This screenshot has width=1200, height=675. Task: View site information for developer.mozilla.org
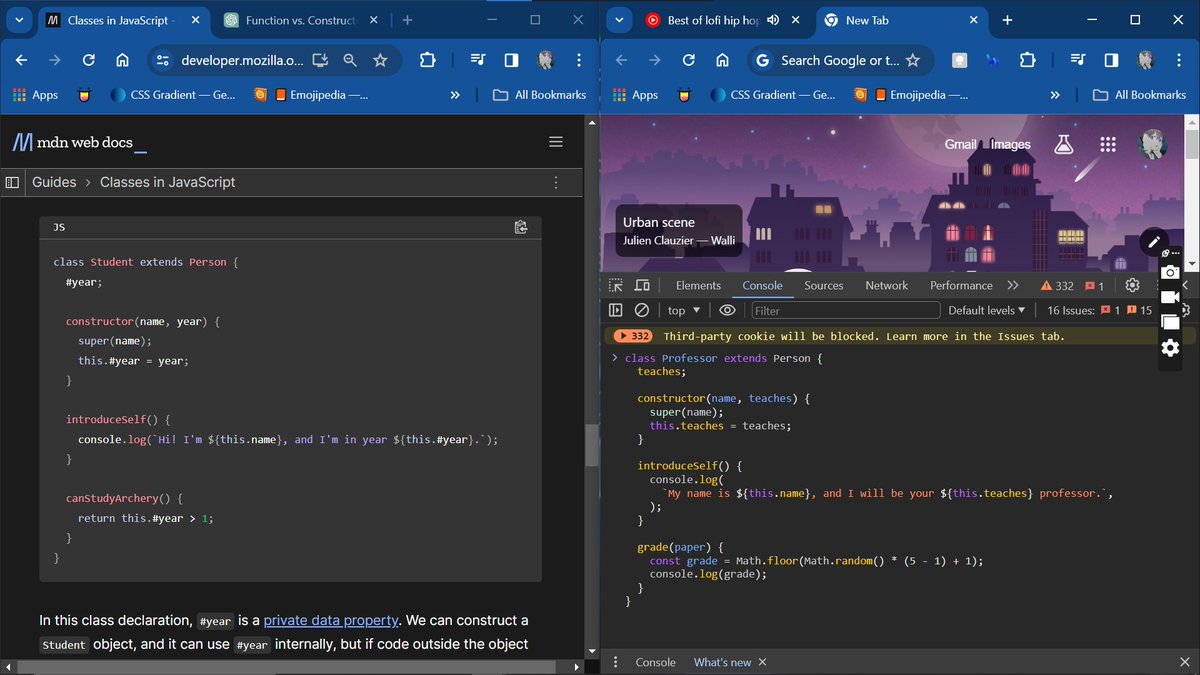[163, 60]
